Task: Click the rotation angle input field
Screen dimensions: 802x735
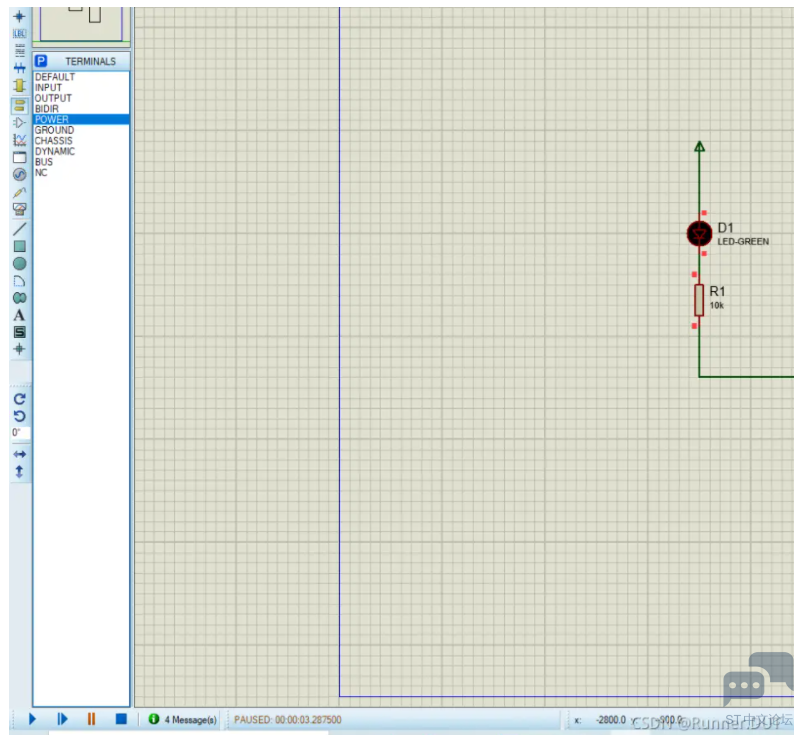Action: (20, 433)
